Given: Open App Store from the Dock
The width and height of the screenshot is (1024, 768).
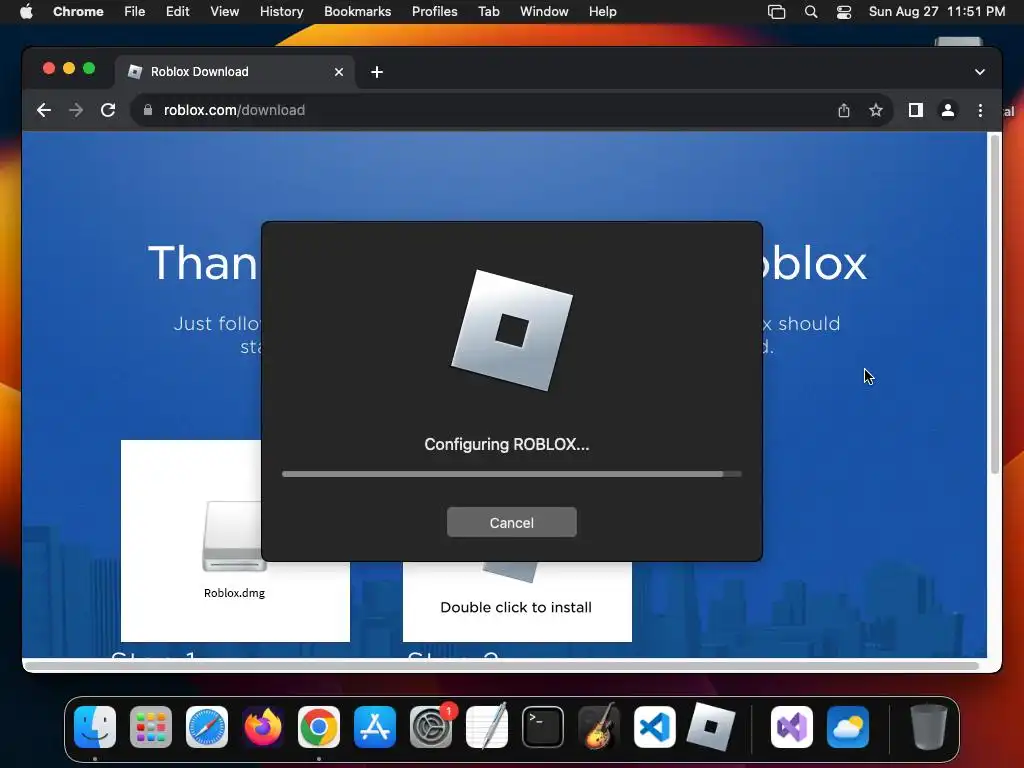Looking at the screenshot, I should click(375, 727).
